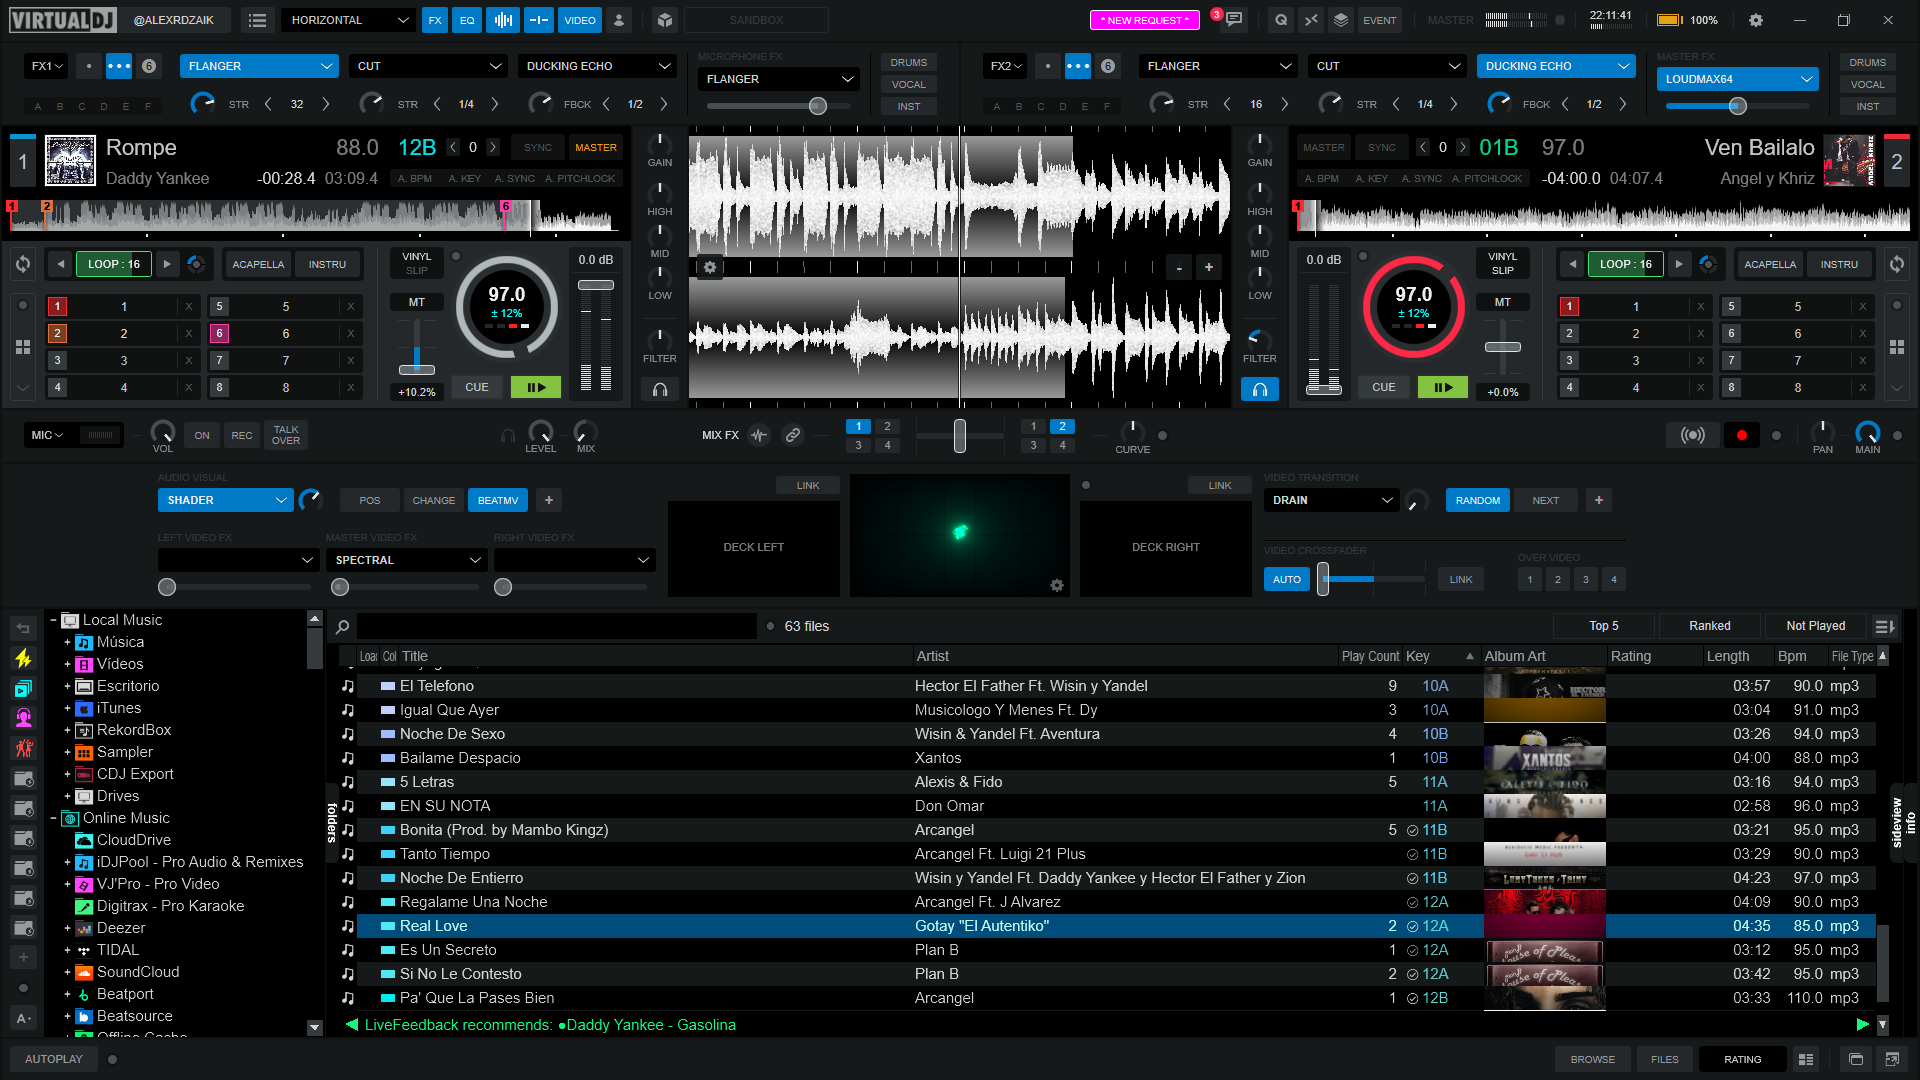The width and height of the screenshot is (1920, 1080).
Task: Click the EVENT button in top bar
Action: click(1380, 20)
